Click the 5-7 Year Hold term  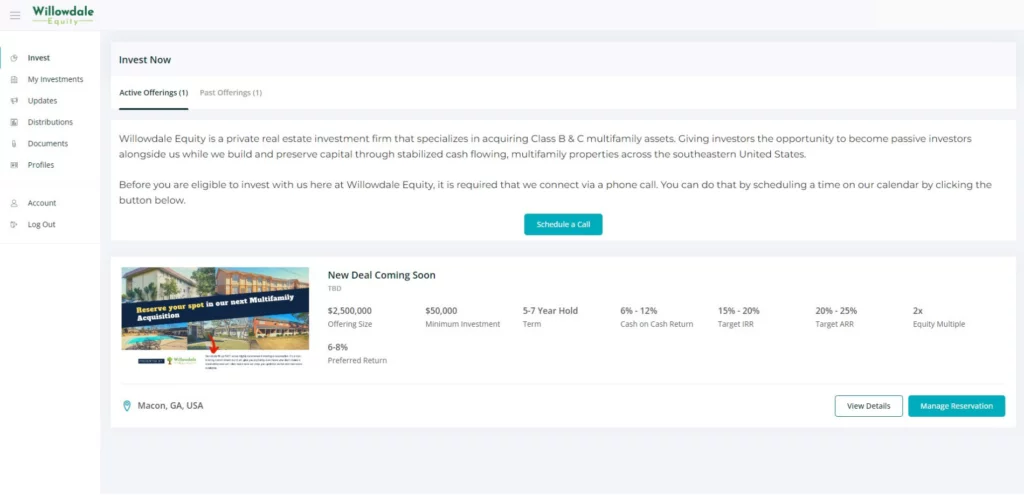coord(551,311)
